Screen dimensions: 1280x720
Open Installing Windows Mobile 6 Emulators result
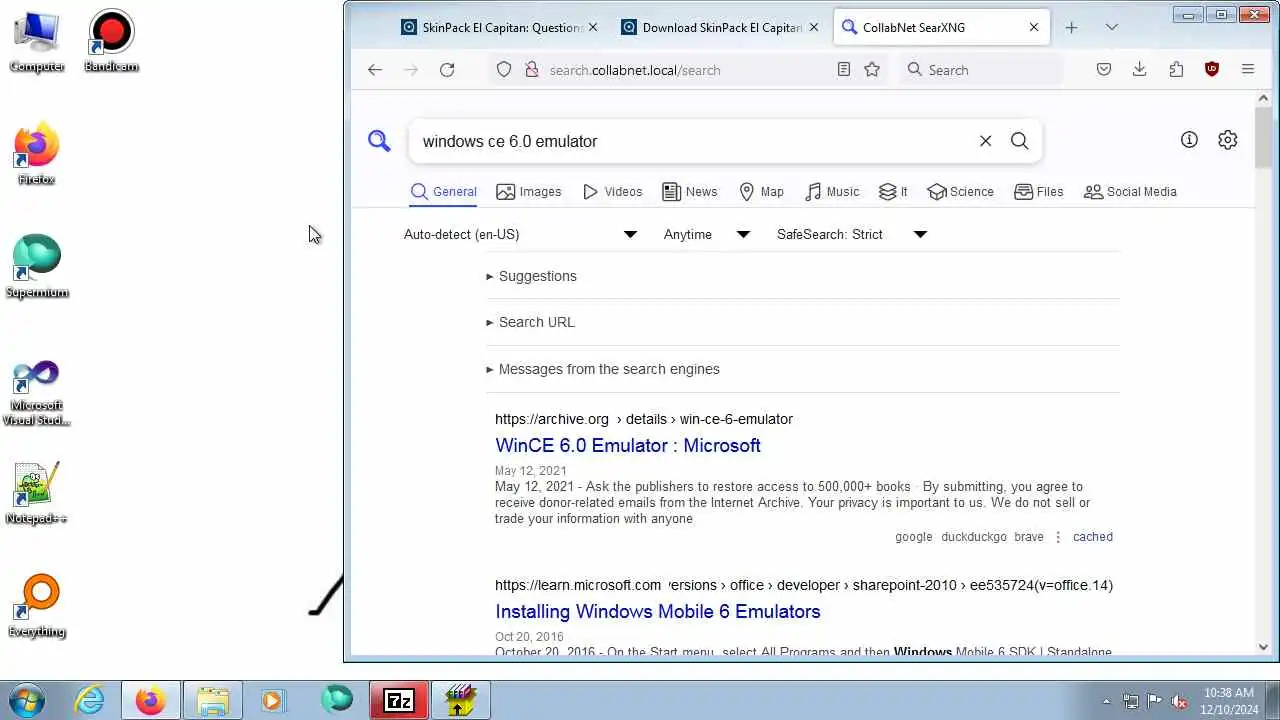[x=658, y=611]
